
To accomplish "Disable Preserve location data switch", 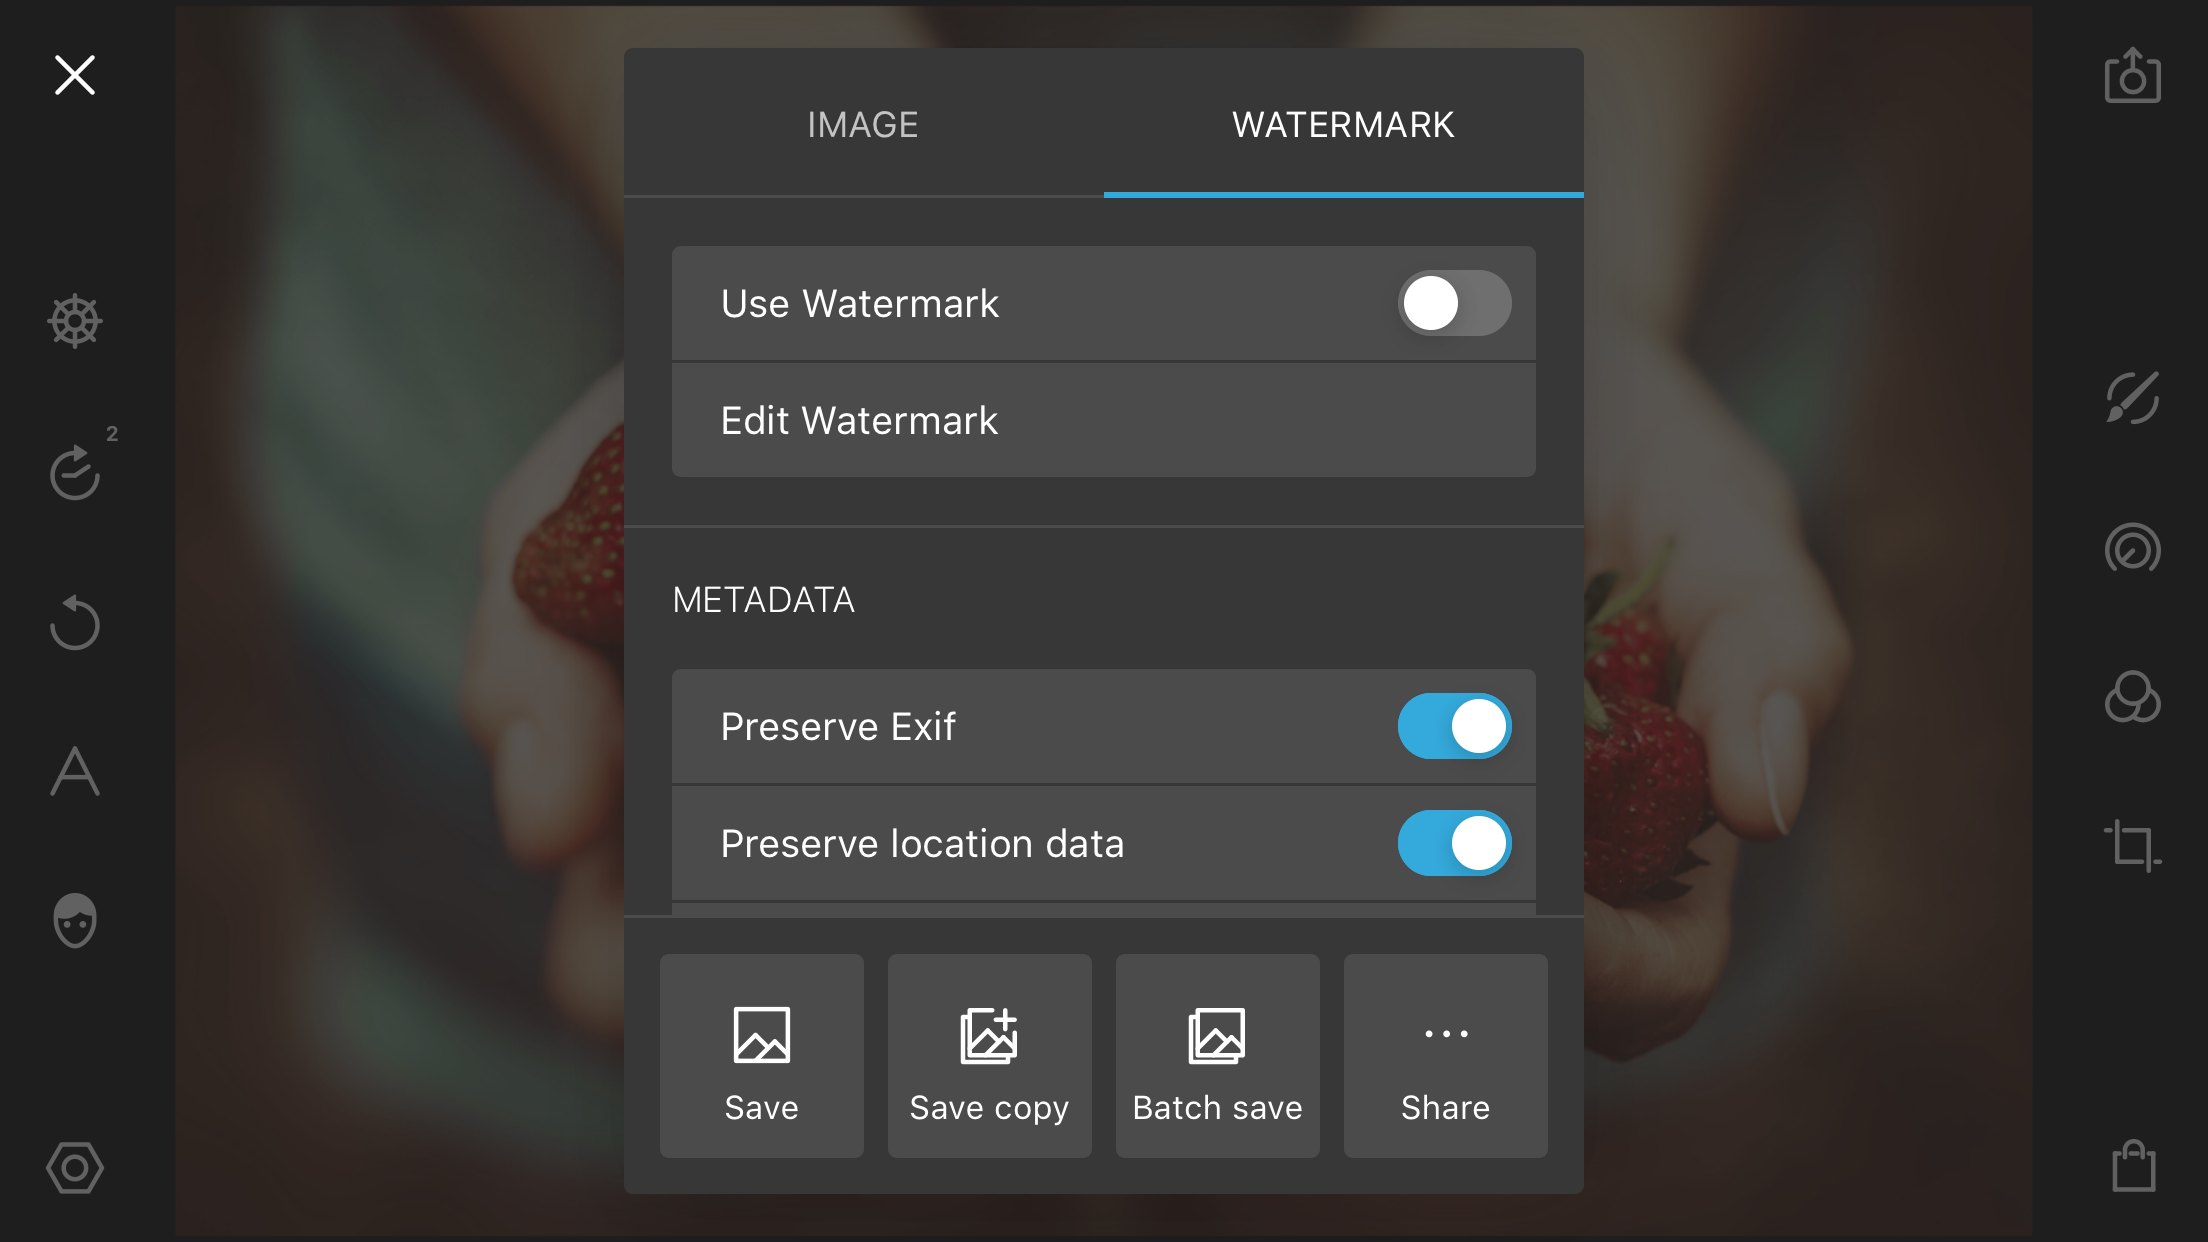I will tap(1454, 843).
